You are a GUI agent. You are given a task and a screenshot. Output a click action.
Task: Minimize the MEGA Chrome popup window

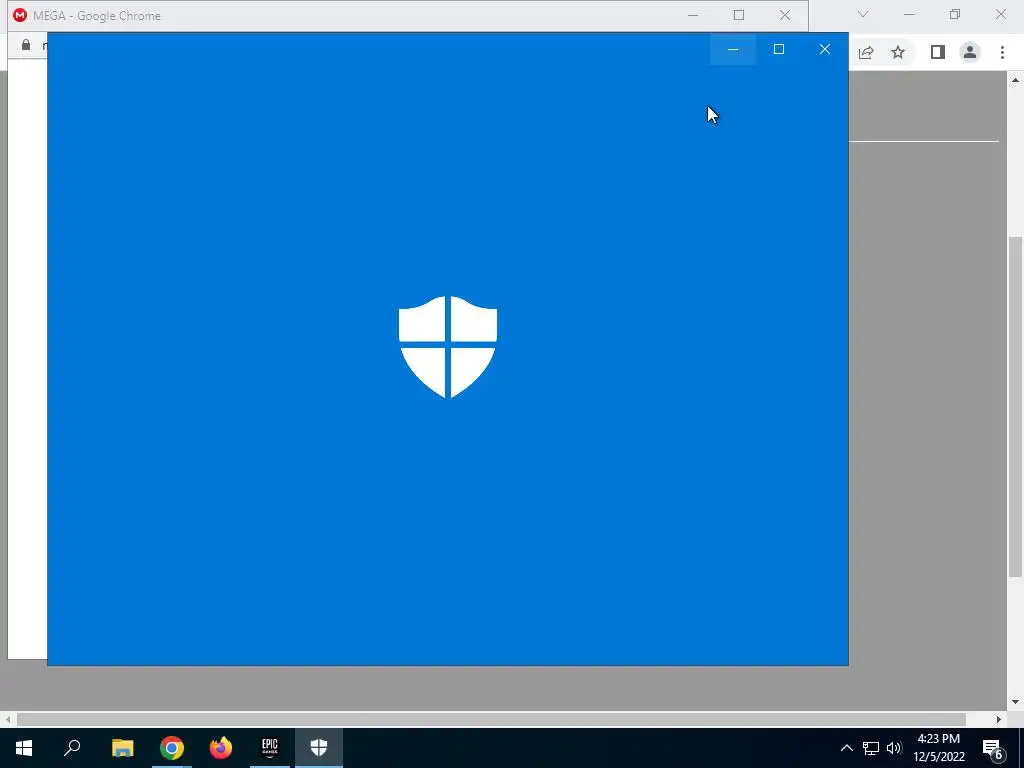[x=693, y=15]
